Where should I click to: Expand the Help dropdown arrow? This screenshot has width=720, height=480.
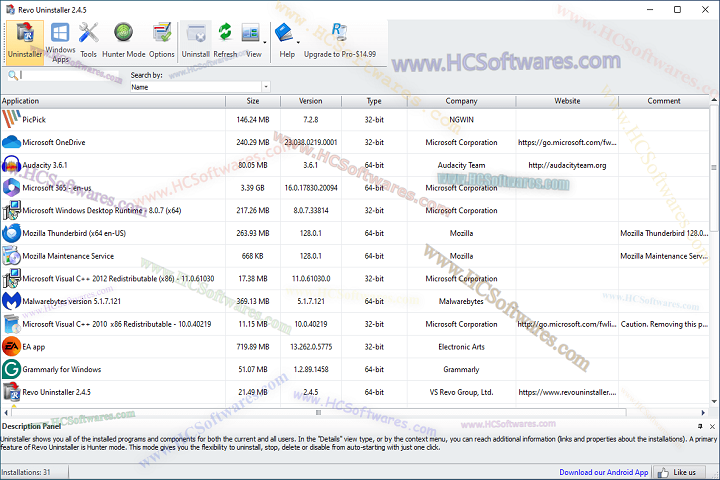(x=298, y=42)
